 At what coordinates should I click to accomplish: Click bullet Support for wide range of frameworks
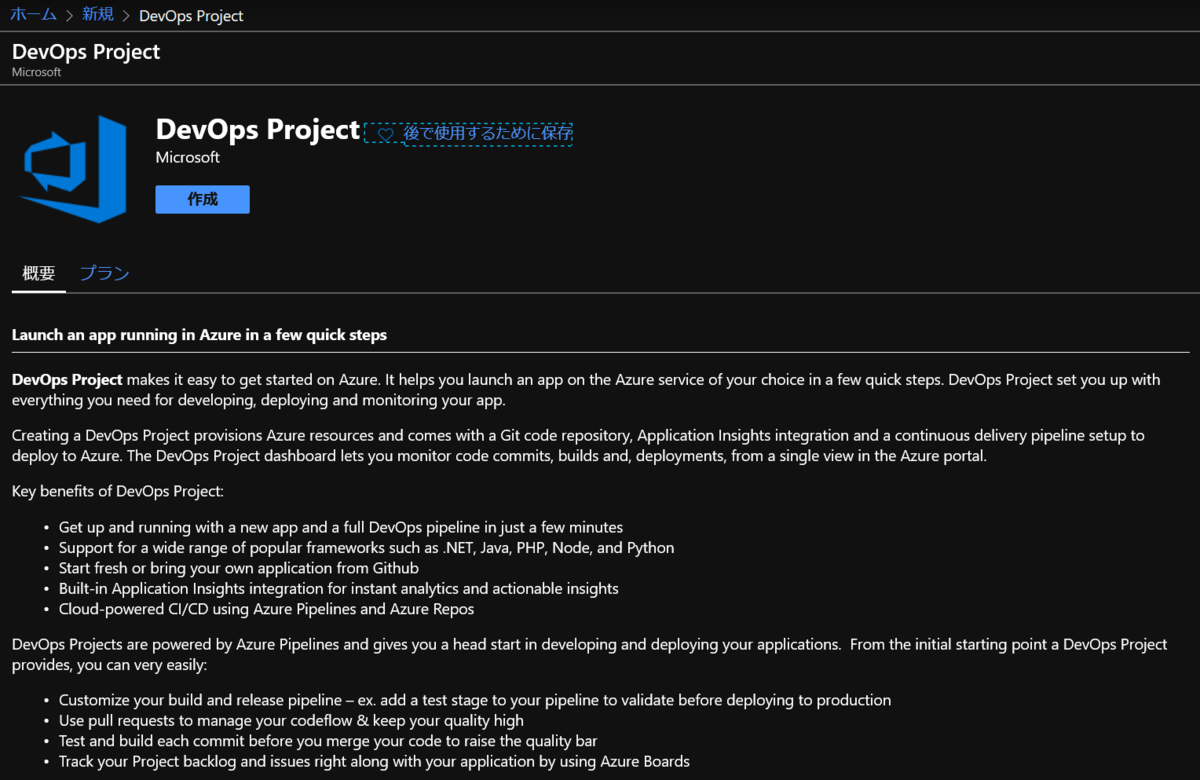366,548
